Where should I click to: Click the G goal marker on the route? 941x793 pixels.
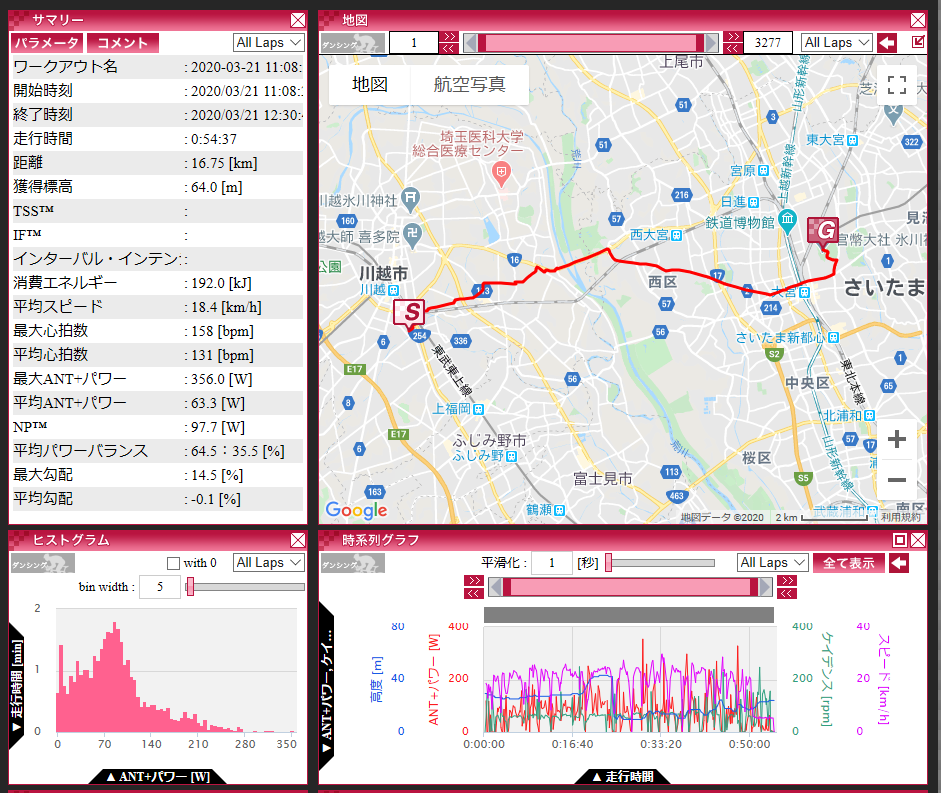[x=825, y=232]
